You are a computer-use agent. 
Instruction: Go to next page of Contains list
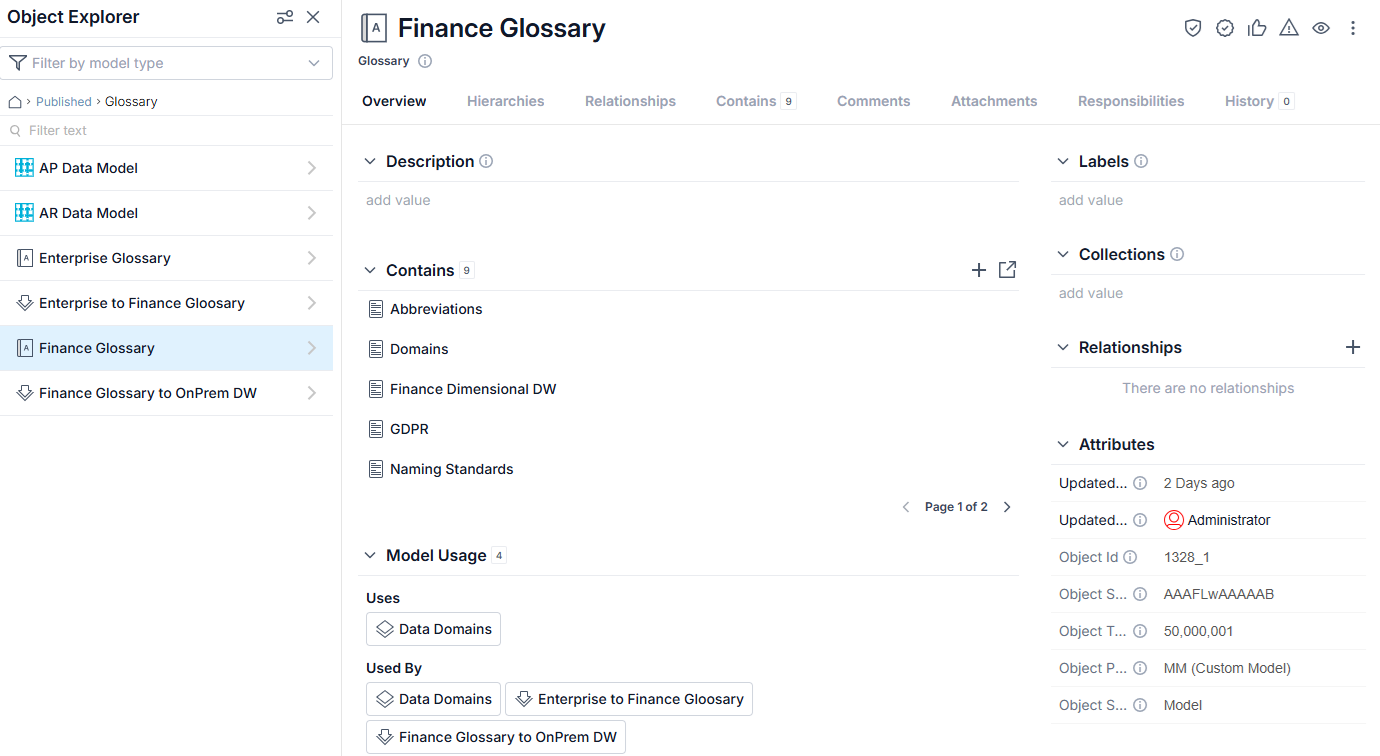(1007, 507)
